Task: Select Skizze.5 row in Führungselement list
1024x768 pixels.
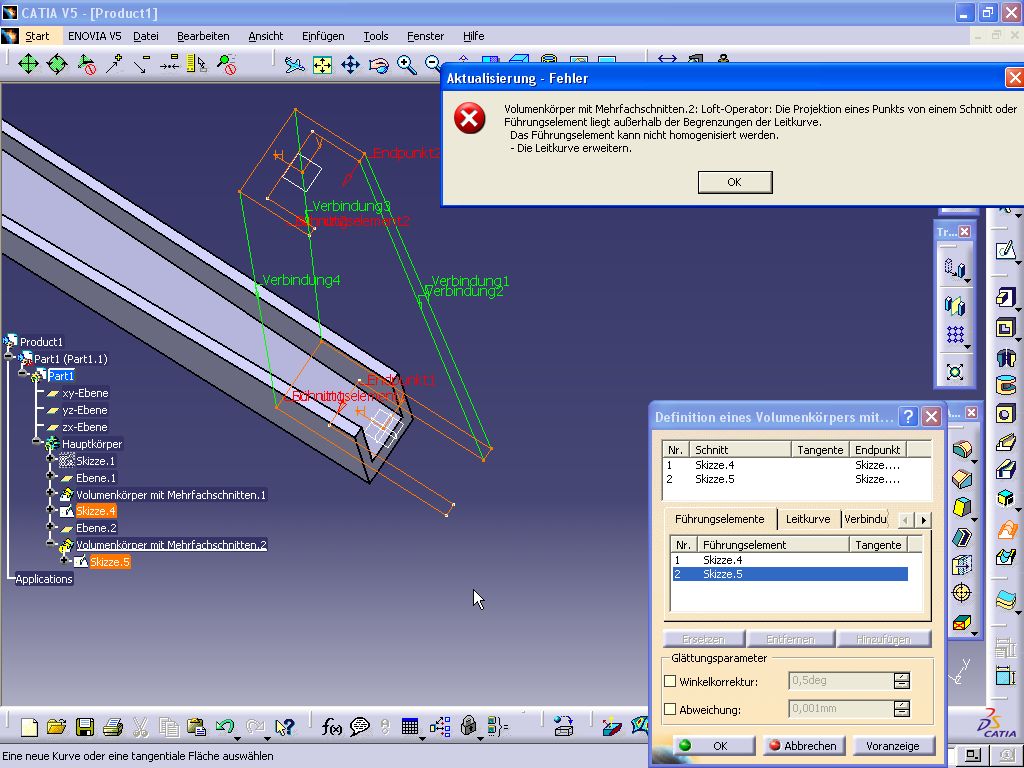Action: point(790,574)
